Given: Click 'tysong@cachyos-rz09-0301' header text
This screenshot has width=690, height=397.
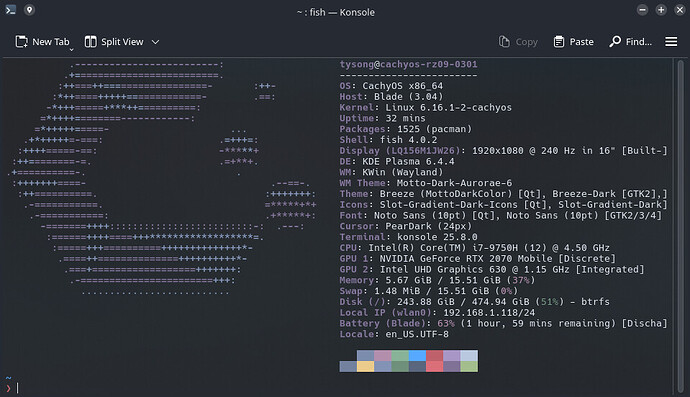Looking at the screenshot, I should pyautogui.click(x=408, y=64).
